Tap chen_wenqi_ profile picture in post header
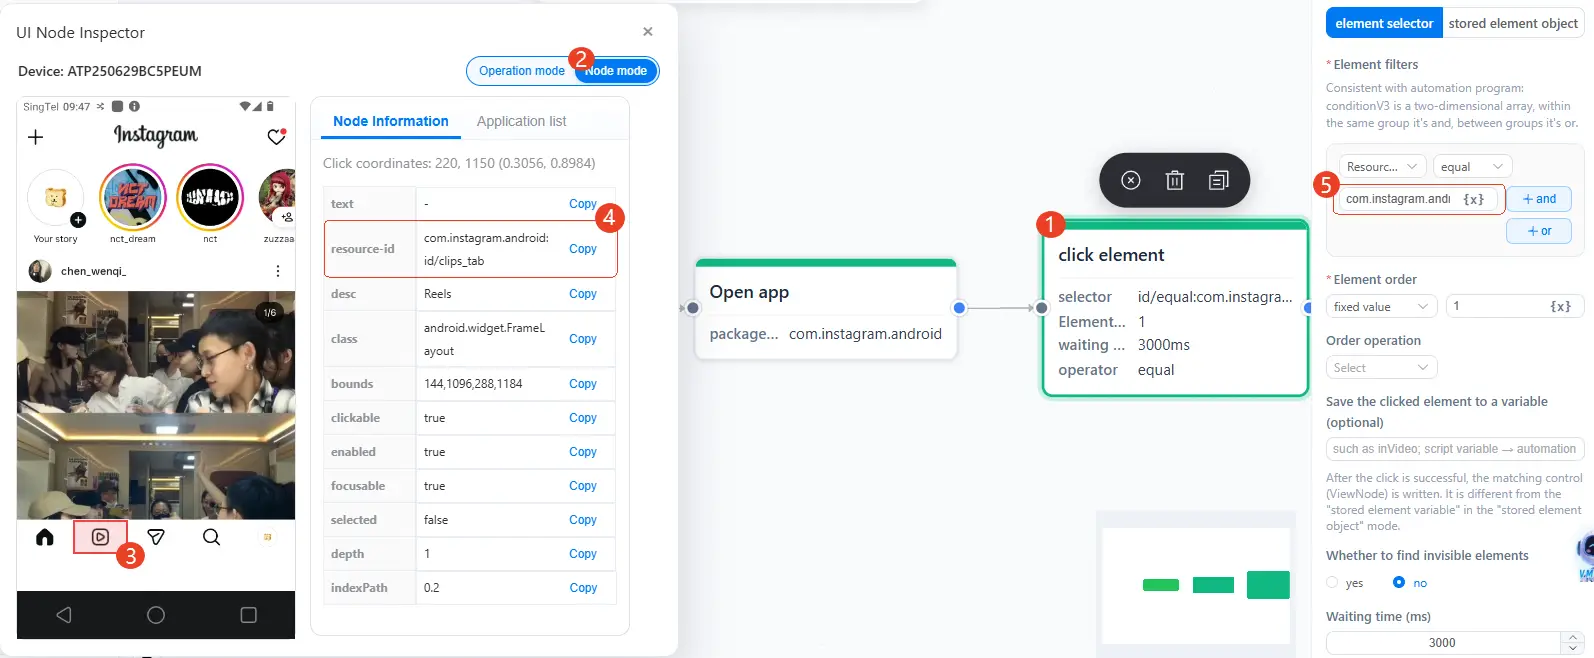 (40, 271)
